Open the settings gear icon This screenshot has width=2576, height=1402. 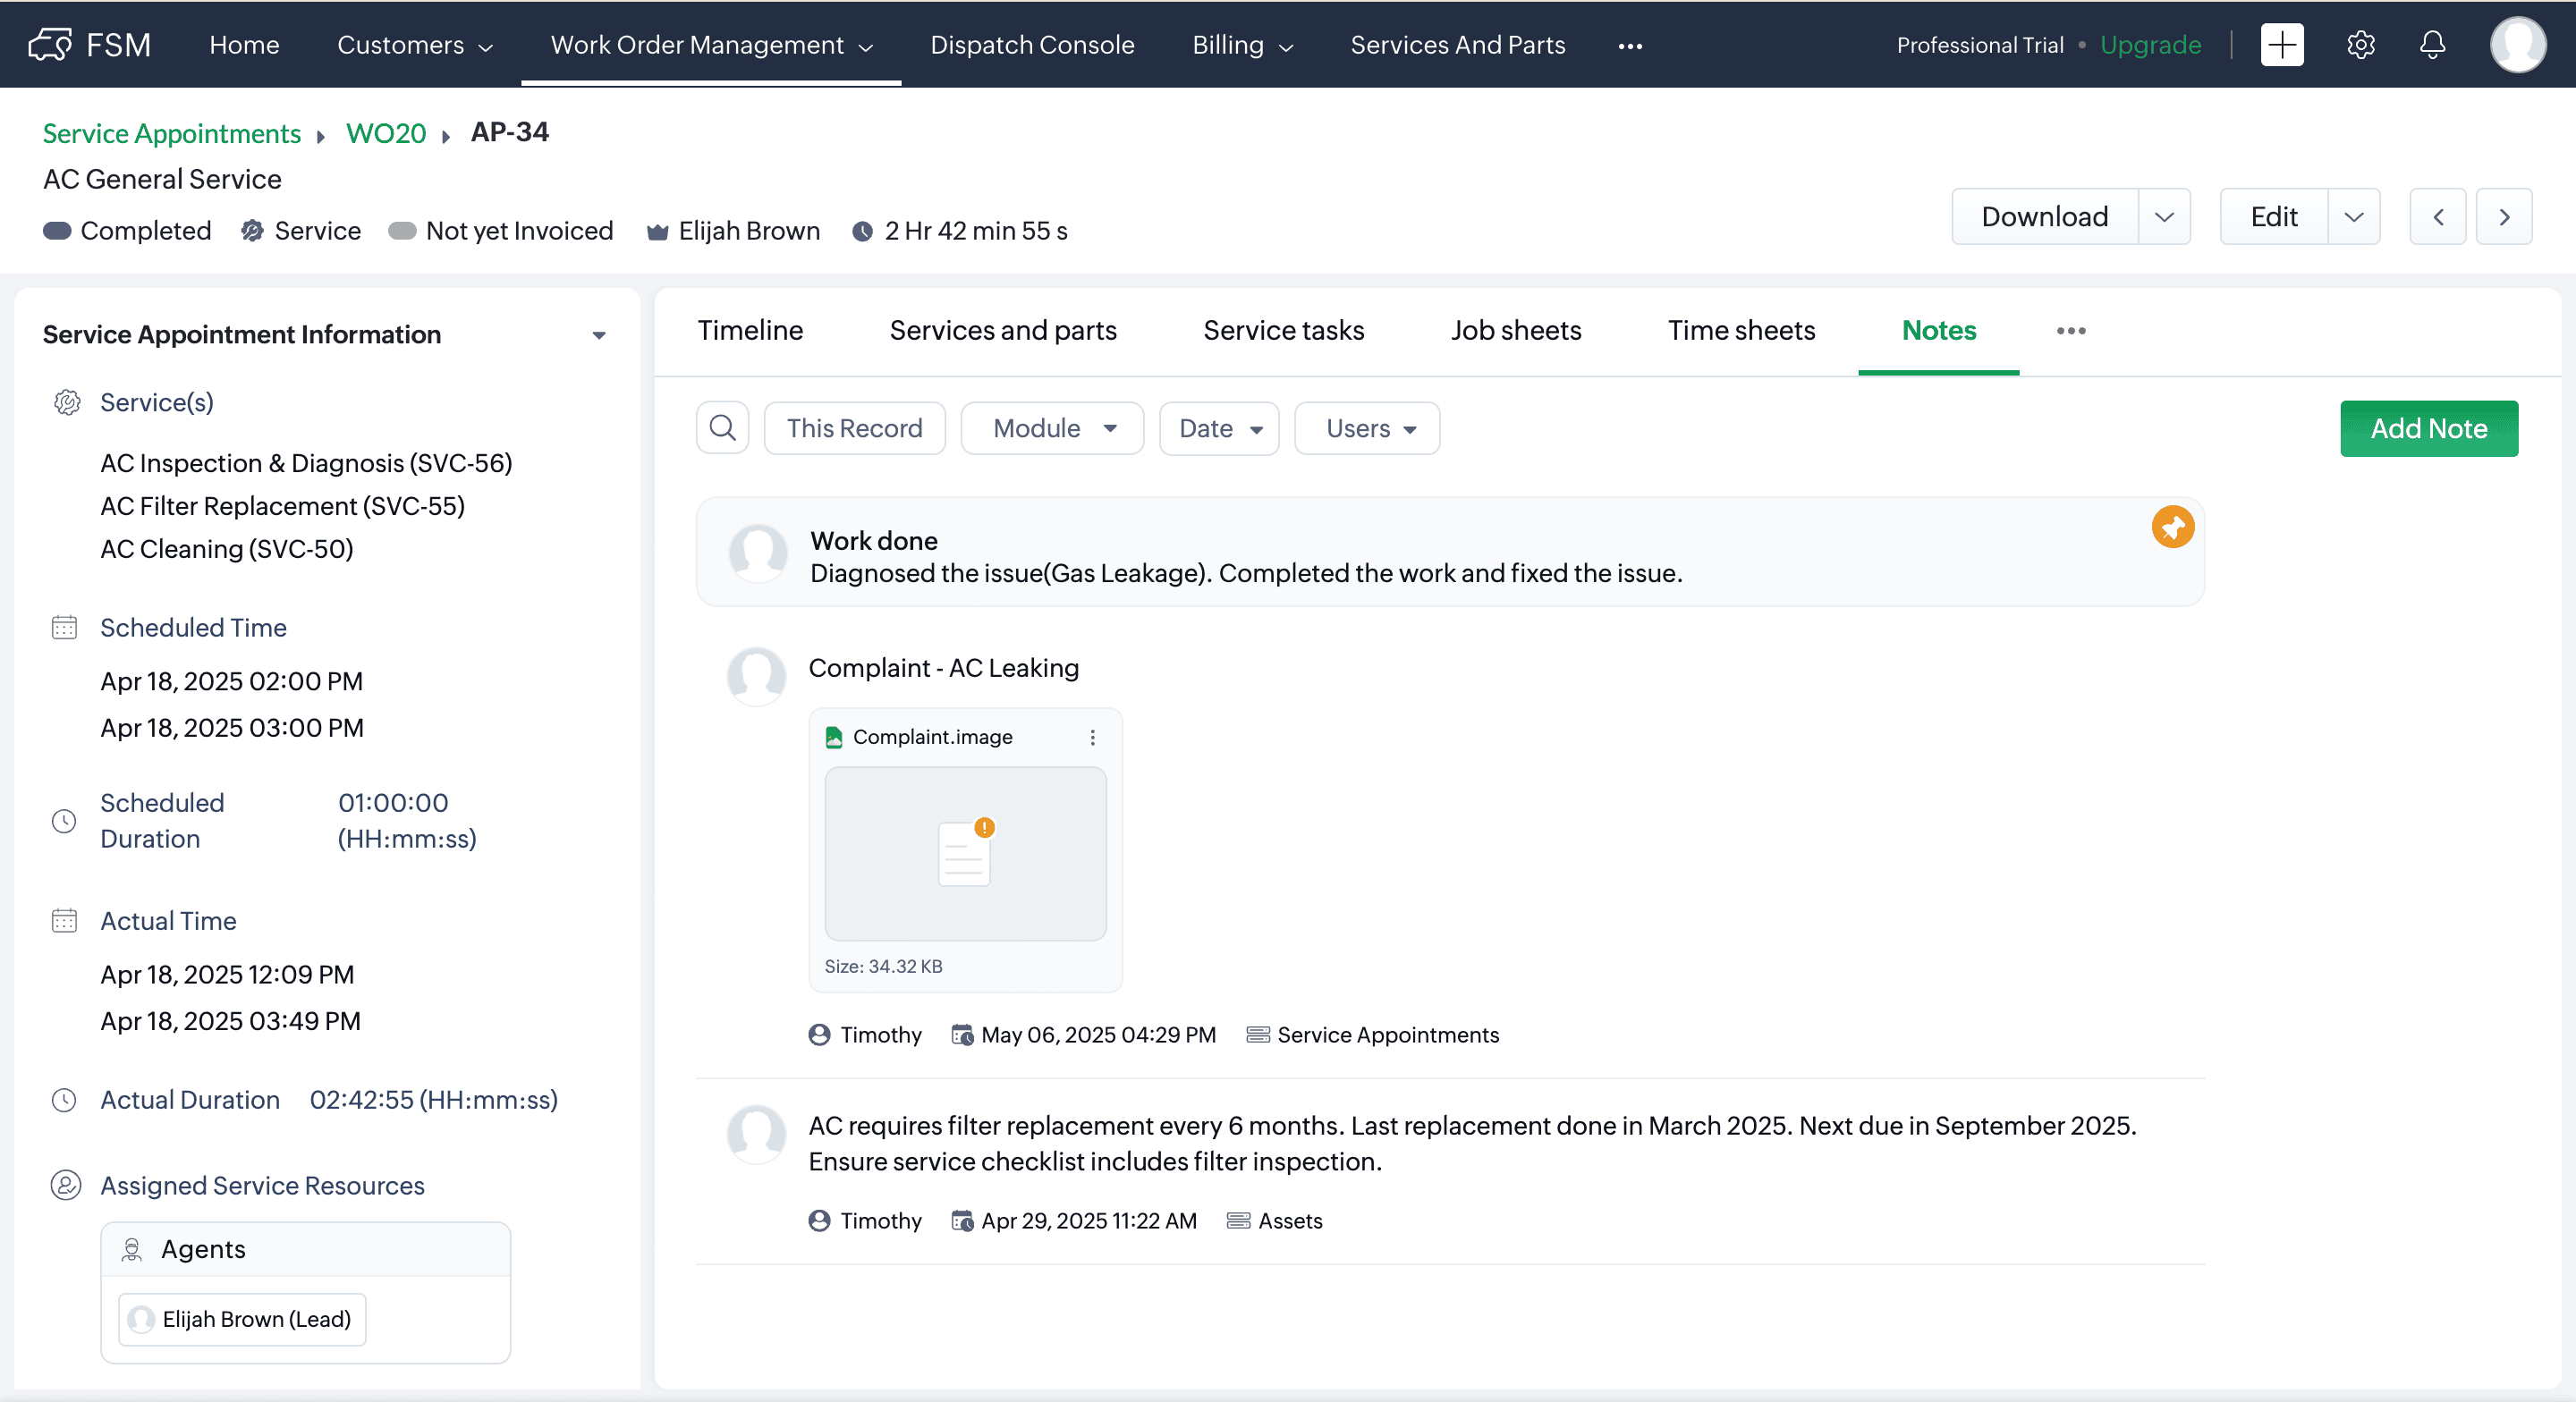[x=2360, y=45]
